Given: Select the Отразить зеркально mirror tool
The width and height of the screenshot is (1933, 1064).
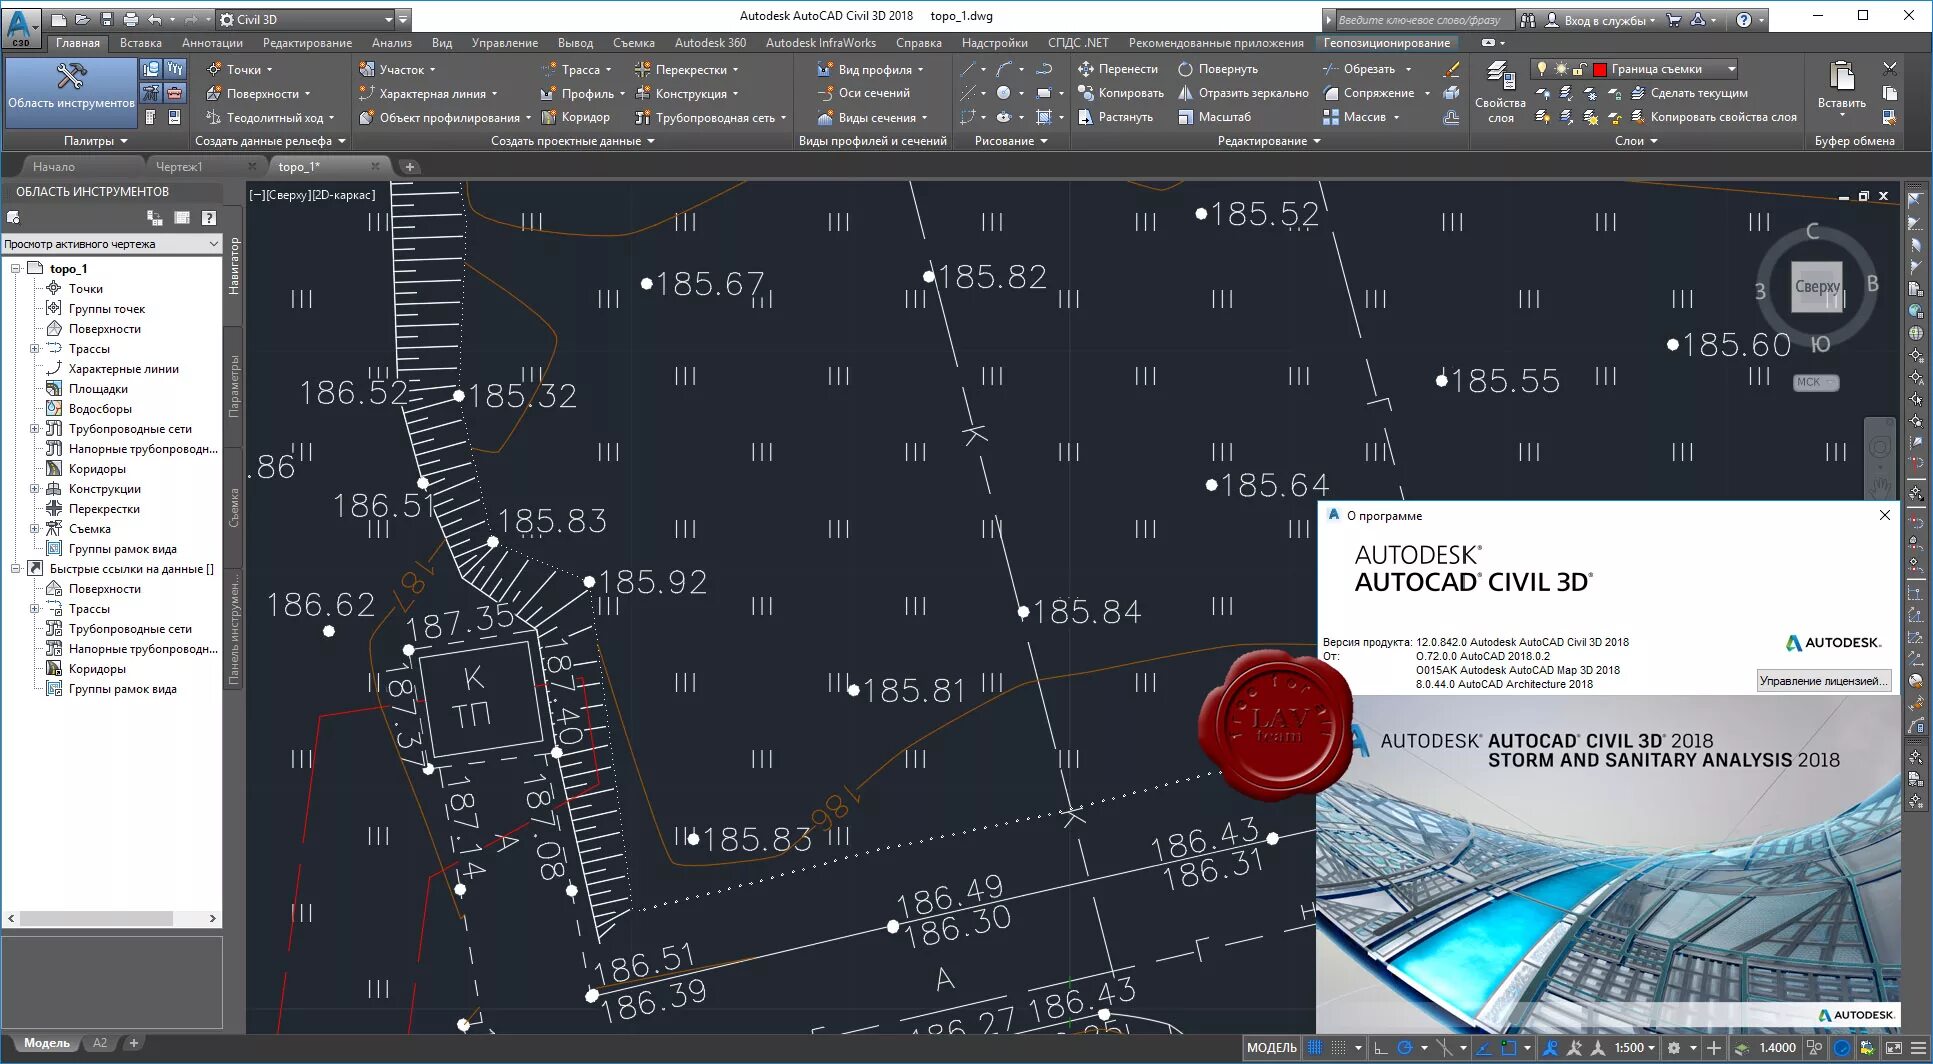Looking at the screenshot, I should pos(1243,93).
